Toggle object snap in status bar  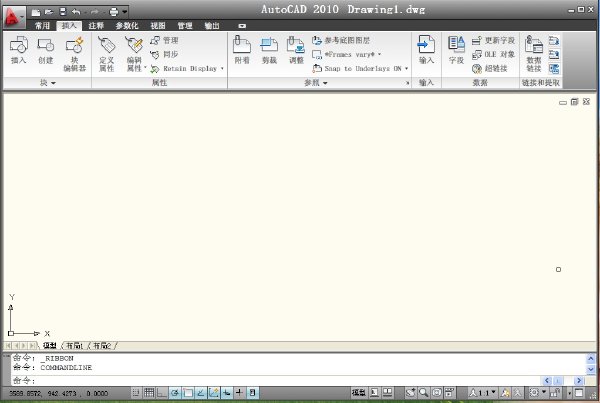pos(188,392)
